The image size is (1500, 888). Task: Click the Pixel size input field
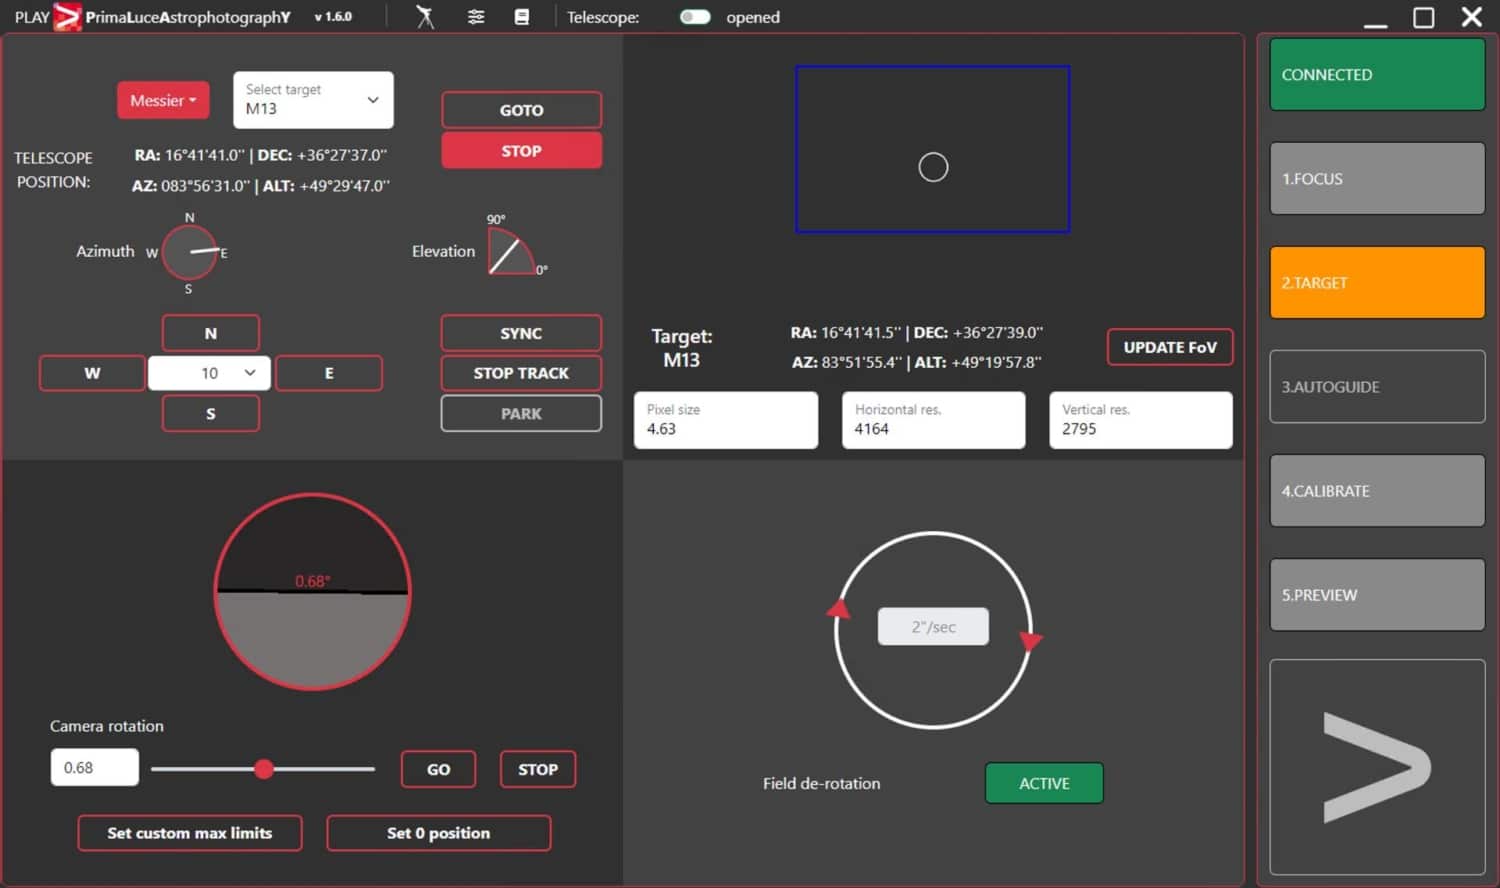pyautogui.click(x=726, y=420)
